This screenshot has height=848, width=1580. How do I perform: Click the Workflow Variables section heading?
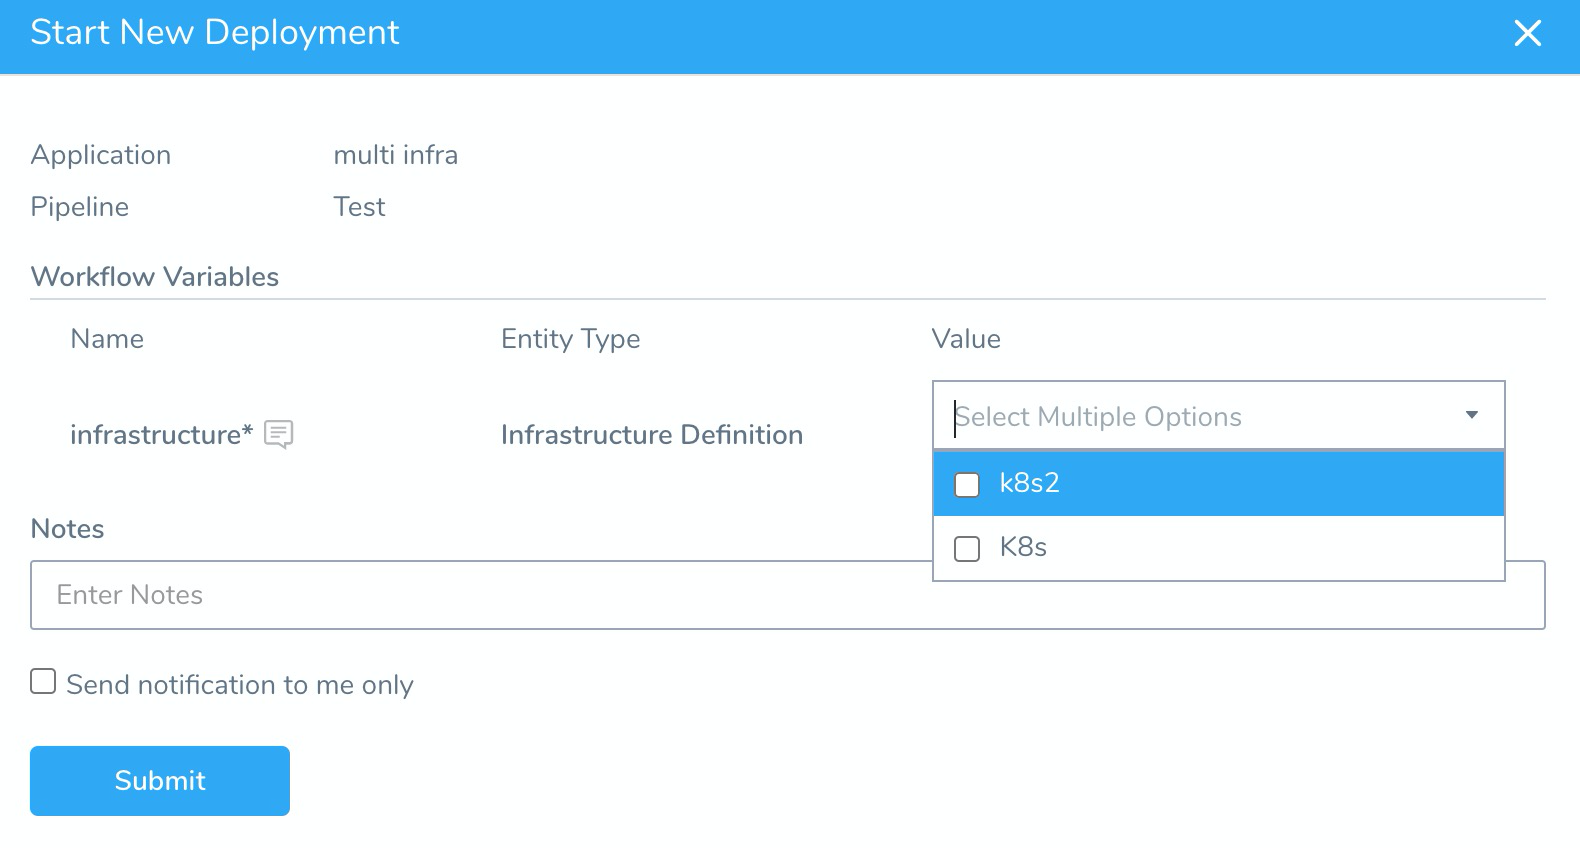[x=155, y=277]
